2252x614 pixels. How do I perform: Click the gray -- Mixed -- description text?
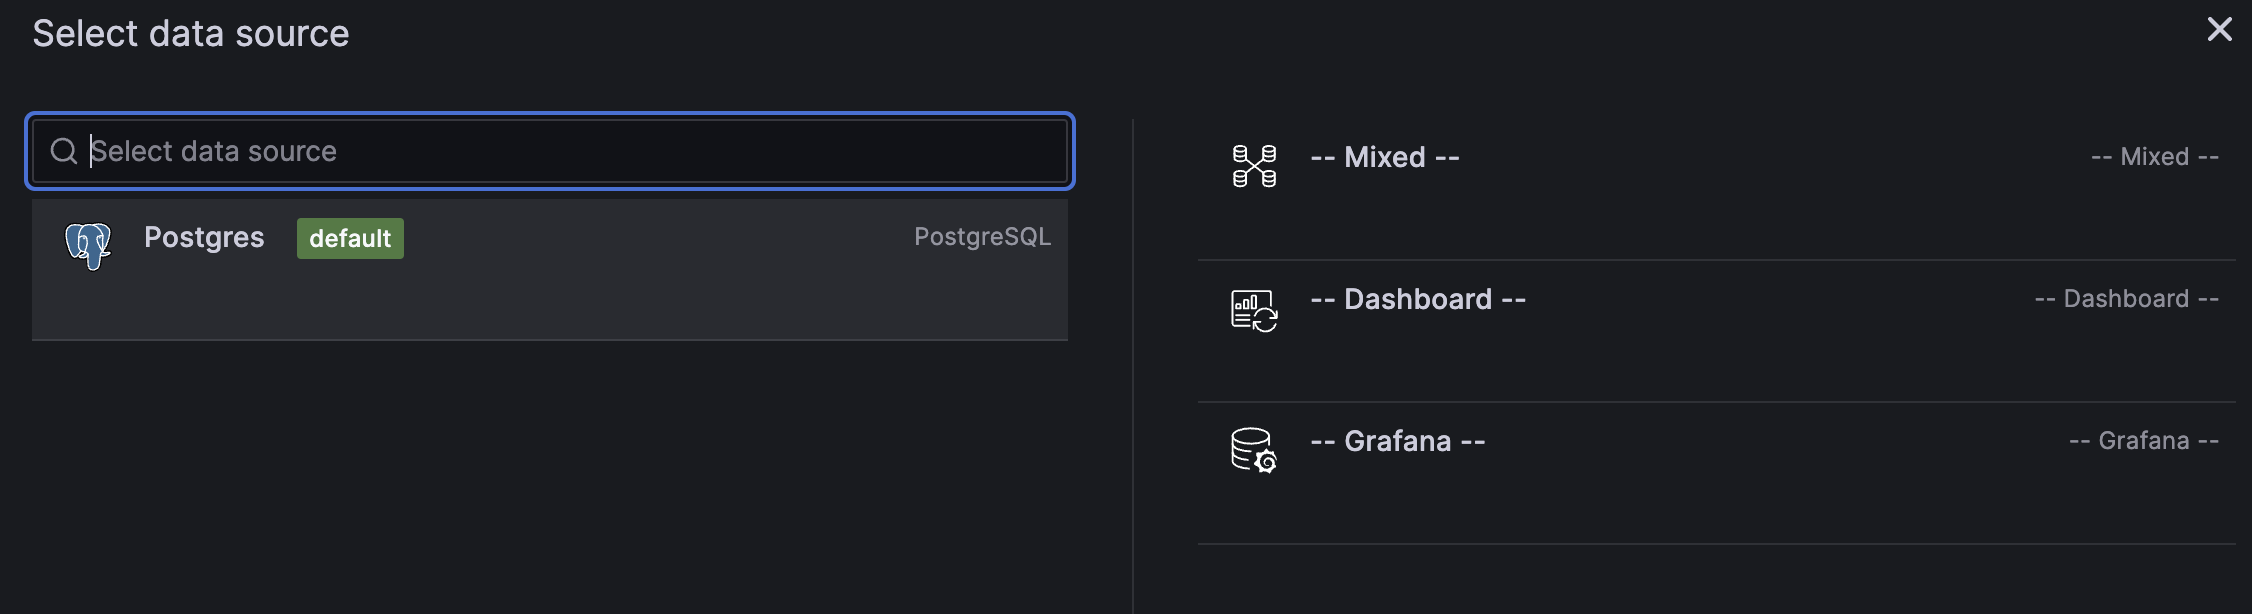pyautogui.click(x=2155, y=157)
